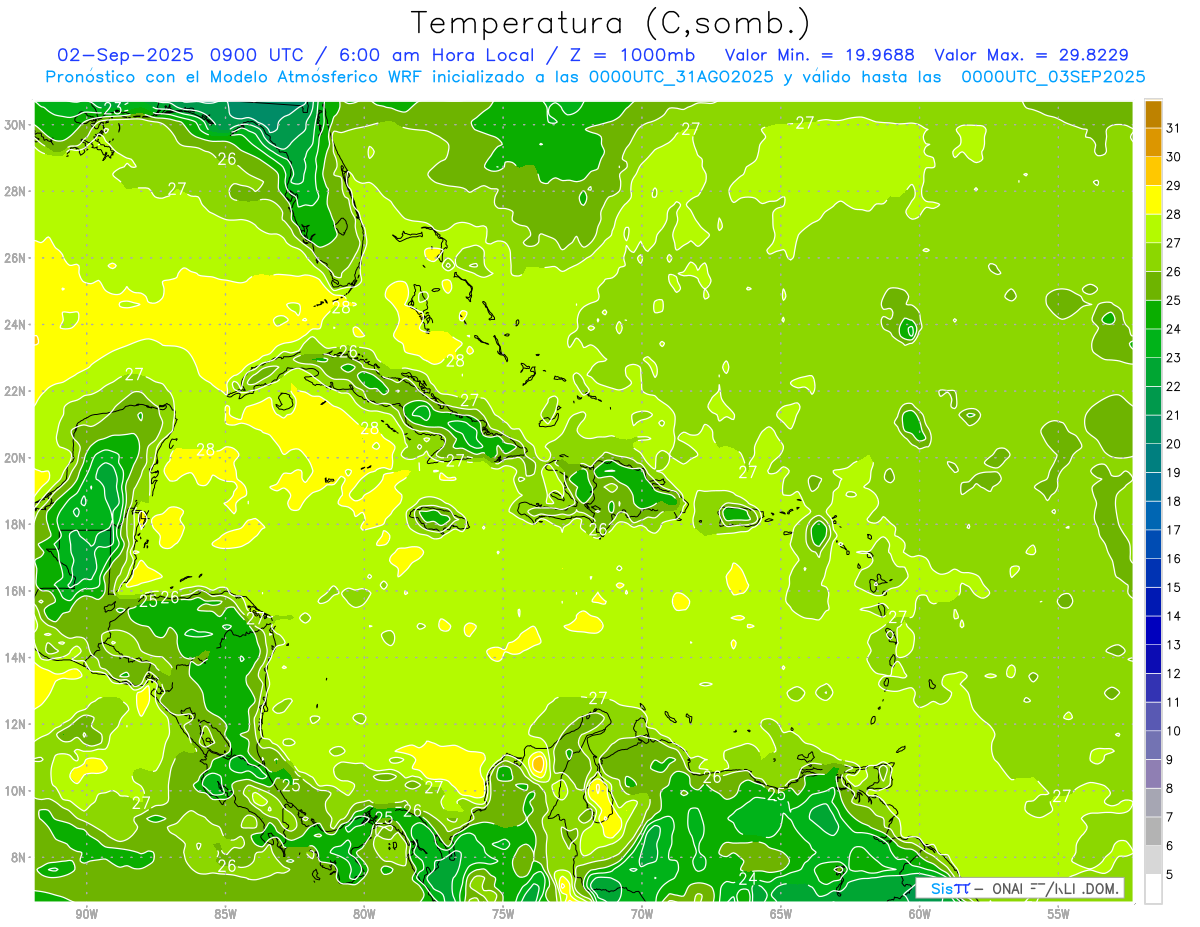Click the latitude label "28N"

click(15, 191)
